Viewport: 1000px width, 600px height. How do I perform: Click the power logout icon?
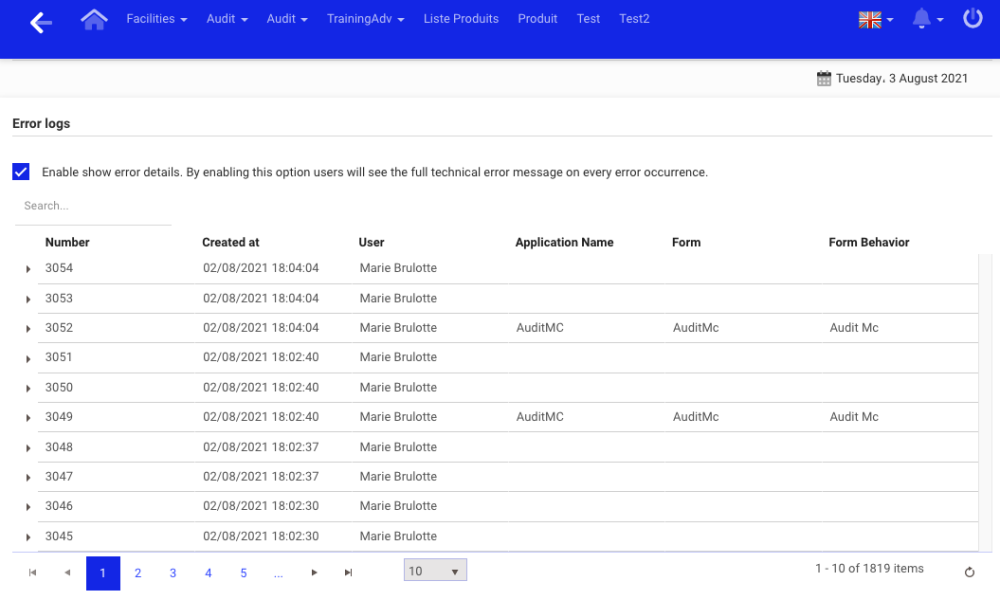[x=973, y=18]
